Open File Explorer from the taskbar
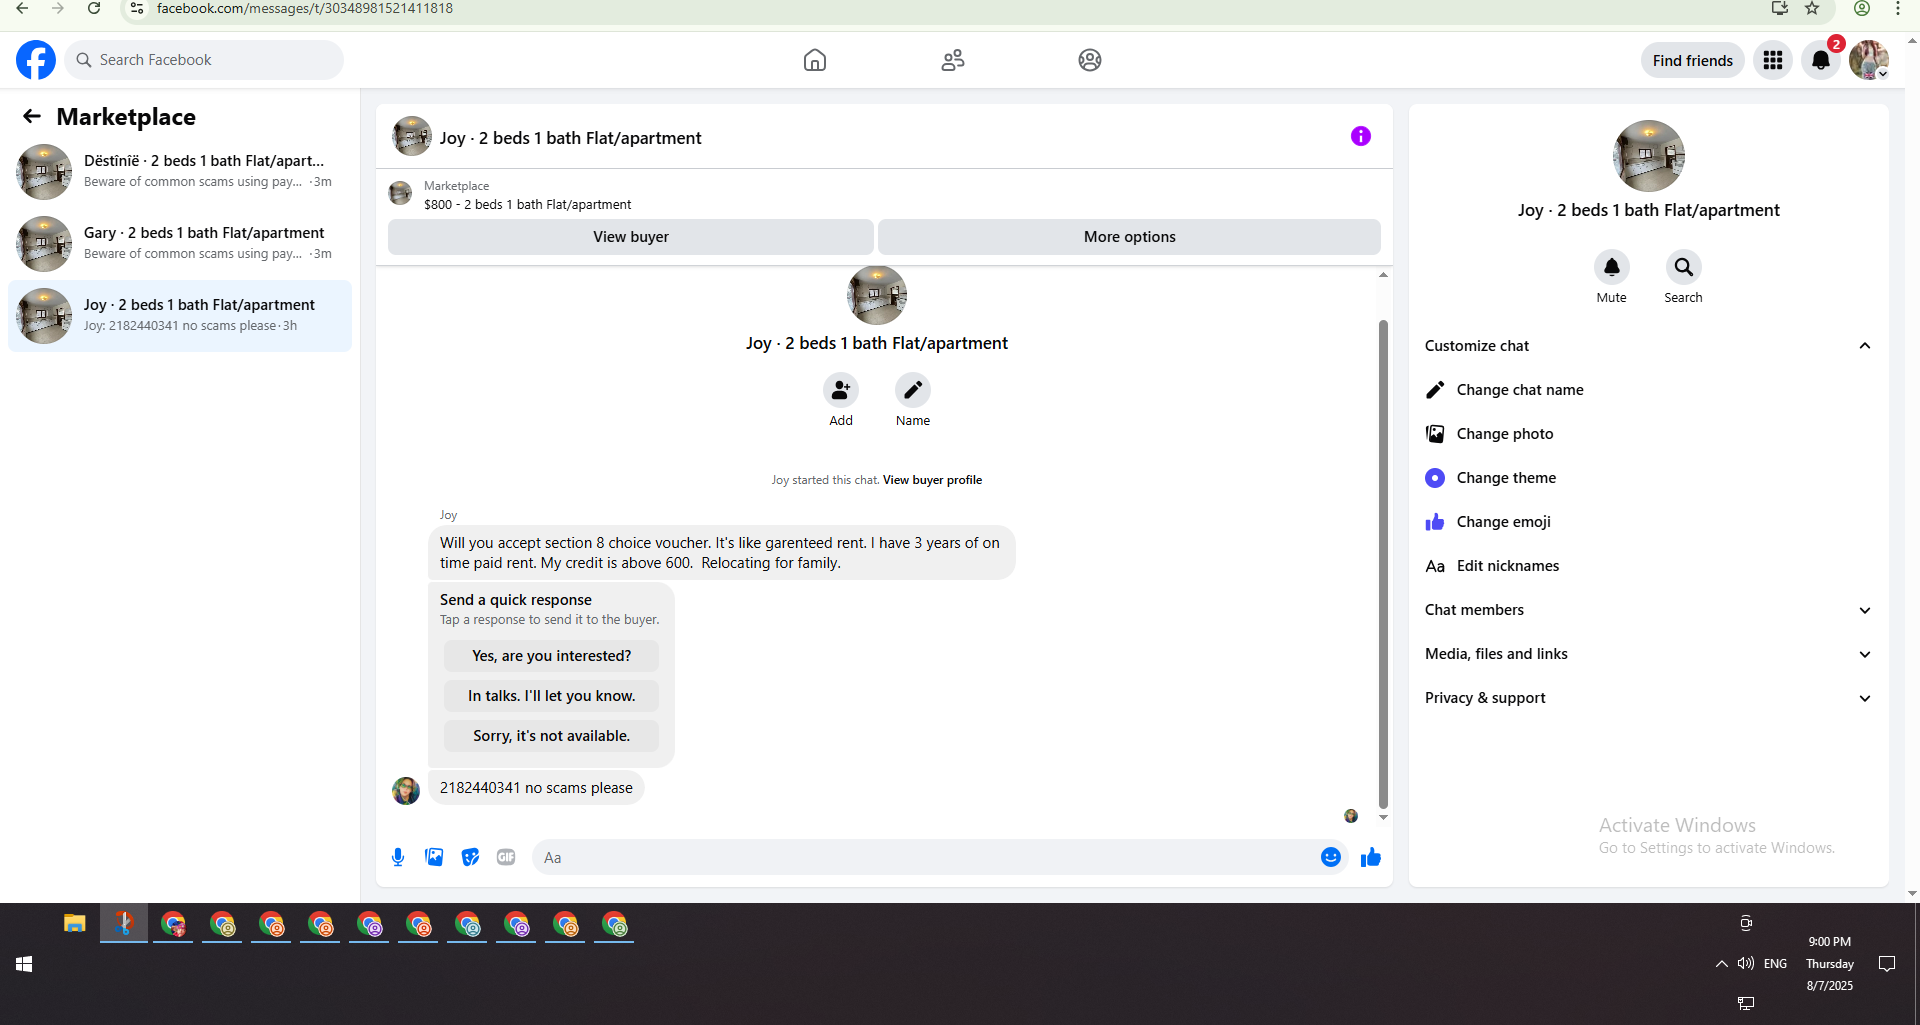 click(75, 924)
